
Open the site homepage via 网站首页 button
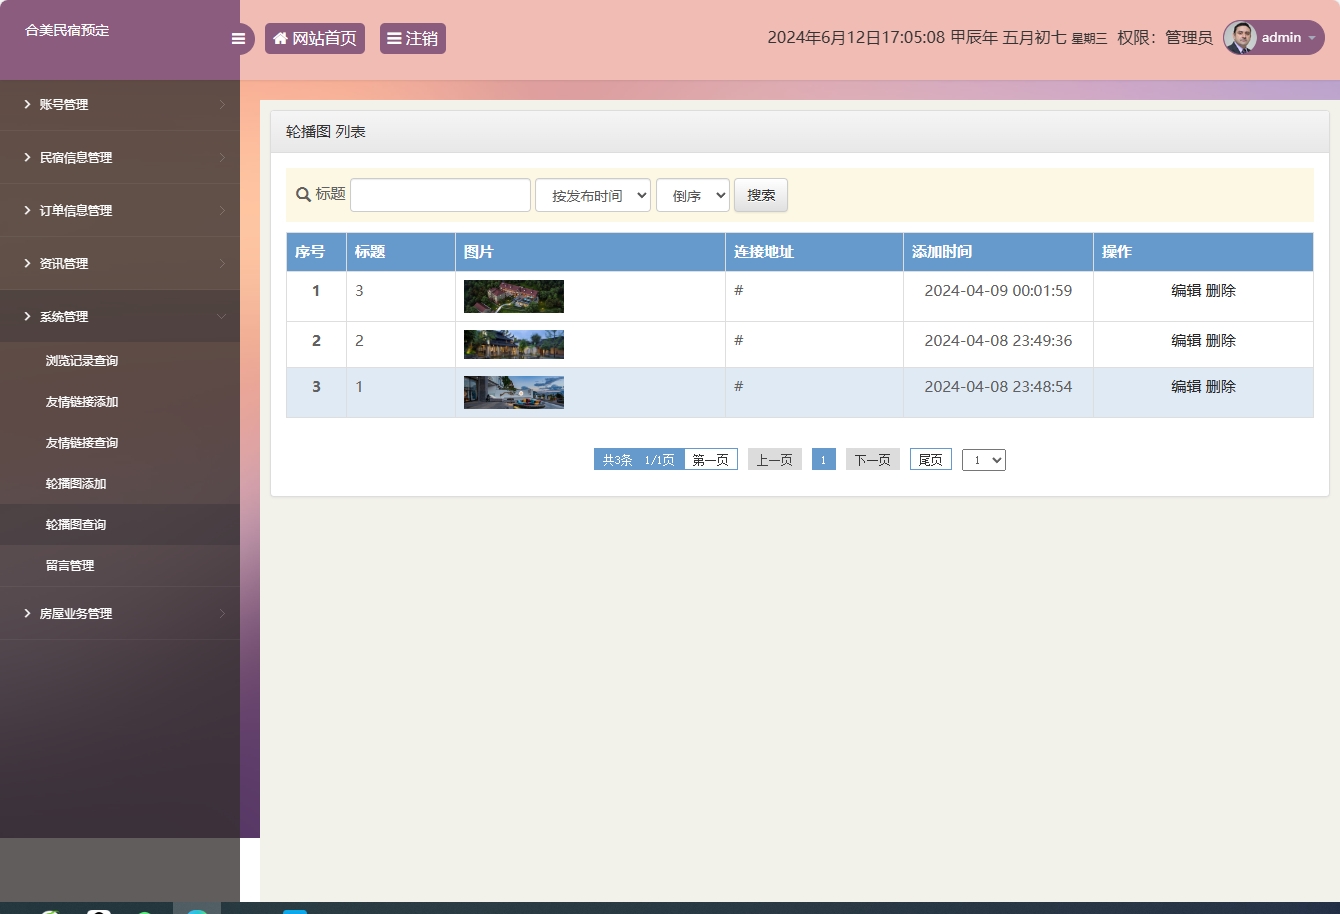pos(315,38)
